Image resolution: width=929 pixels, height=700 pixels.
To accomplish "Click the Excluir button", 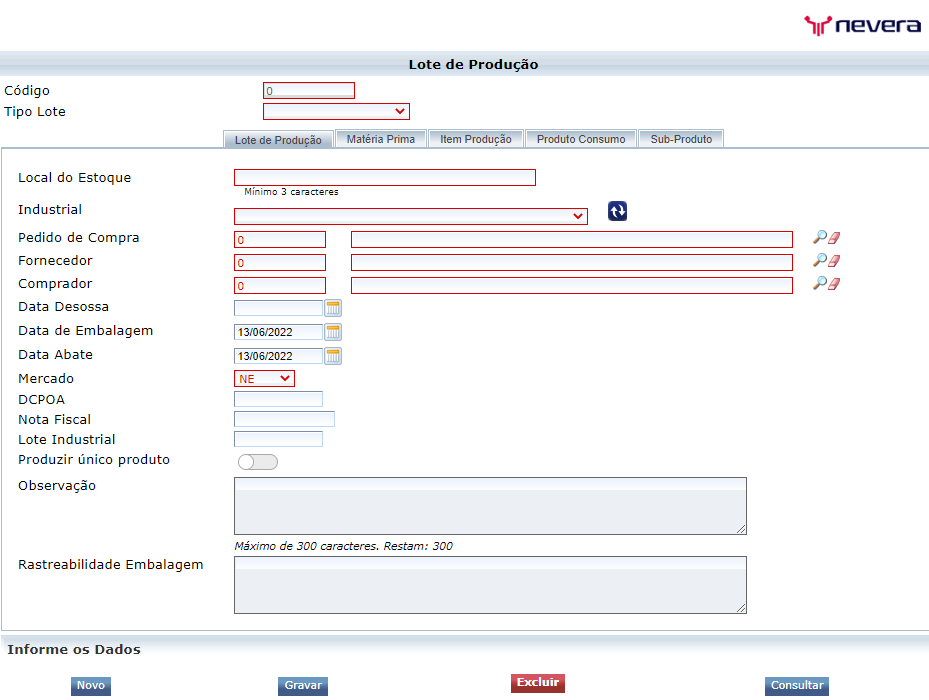I will click(x=537, y=685).
